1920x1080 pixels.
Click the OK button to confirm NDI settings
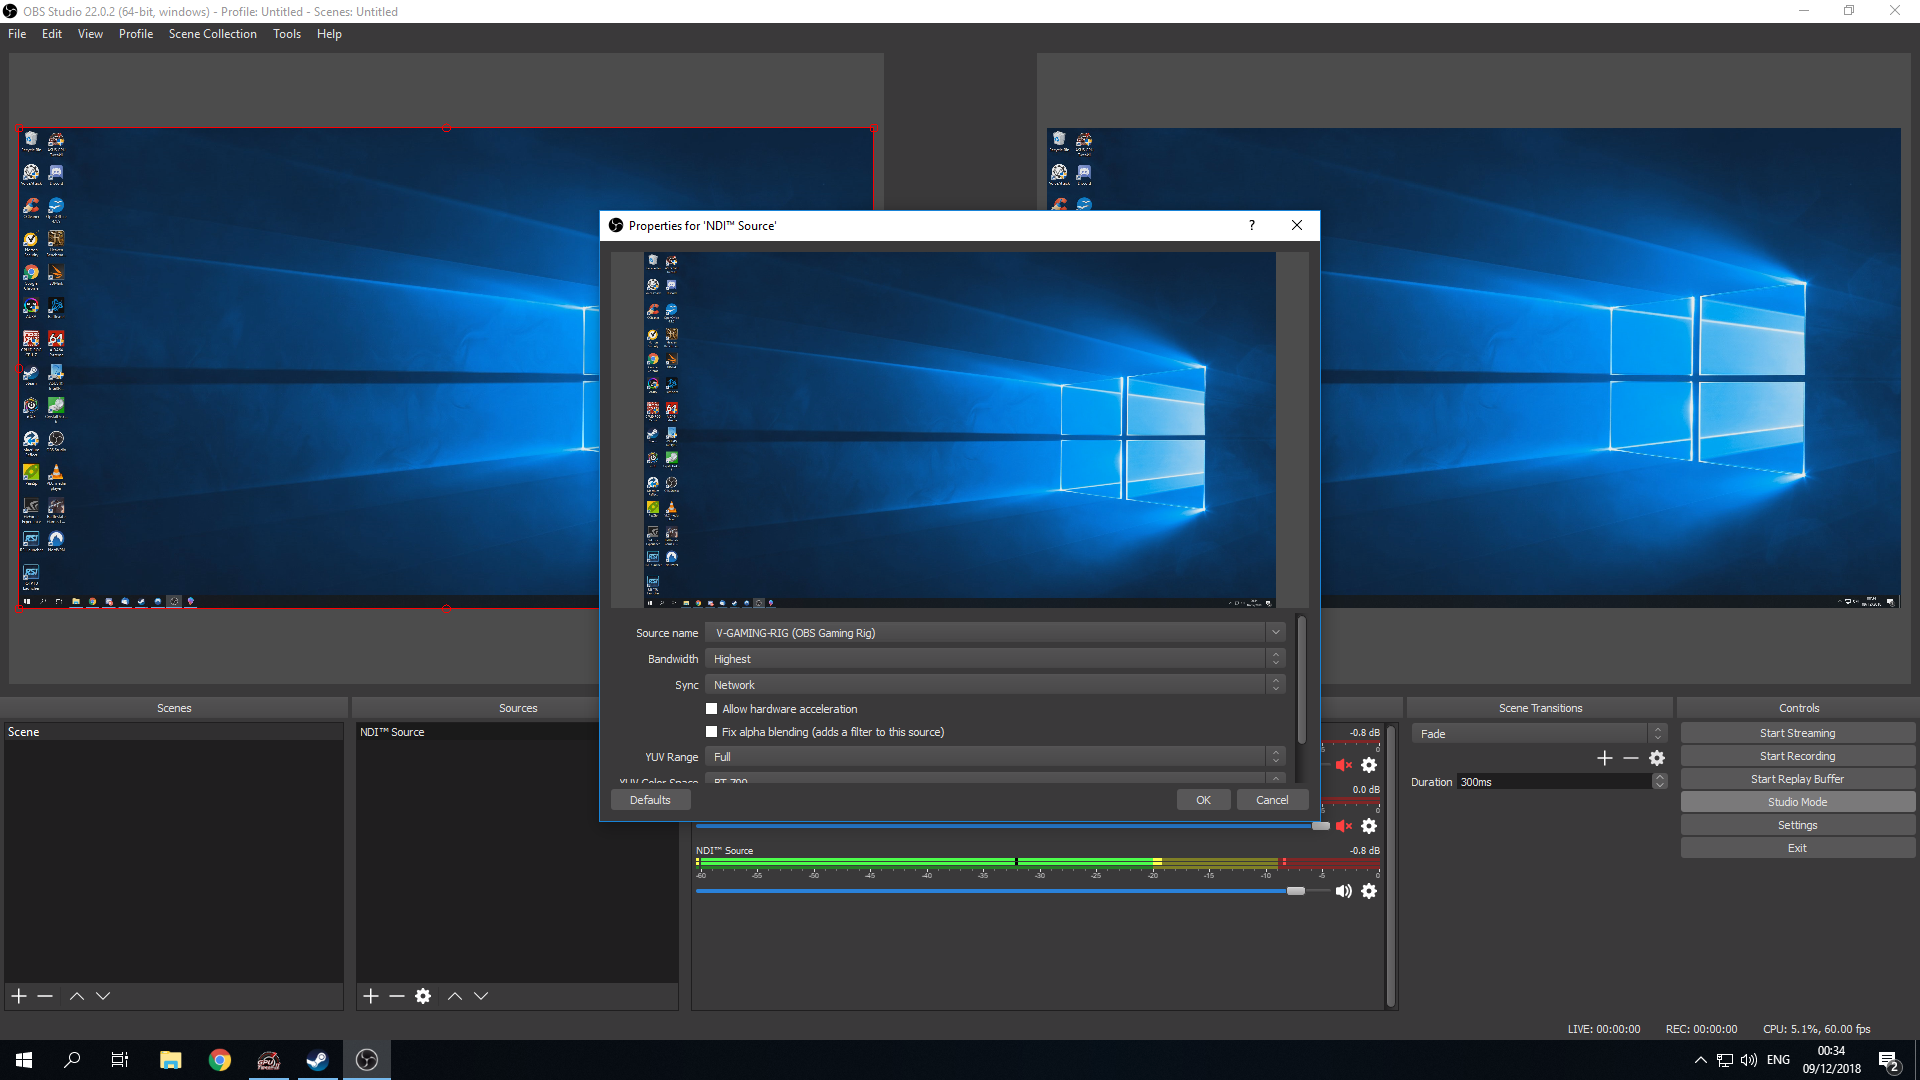pos(1201,799)
